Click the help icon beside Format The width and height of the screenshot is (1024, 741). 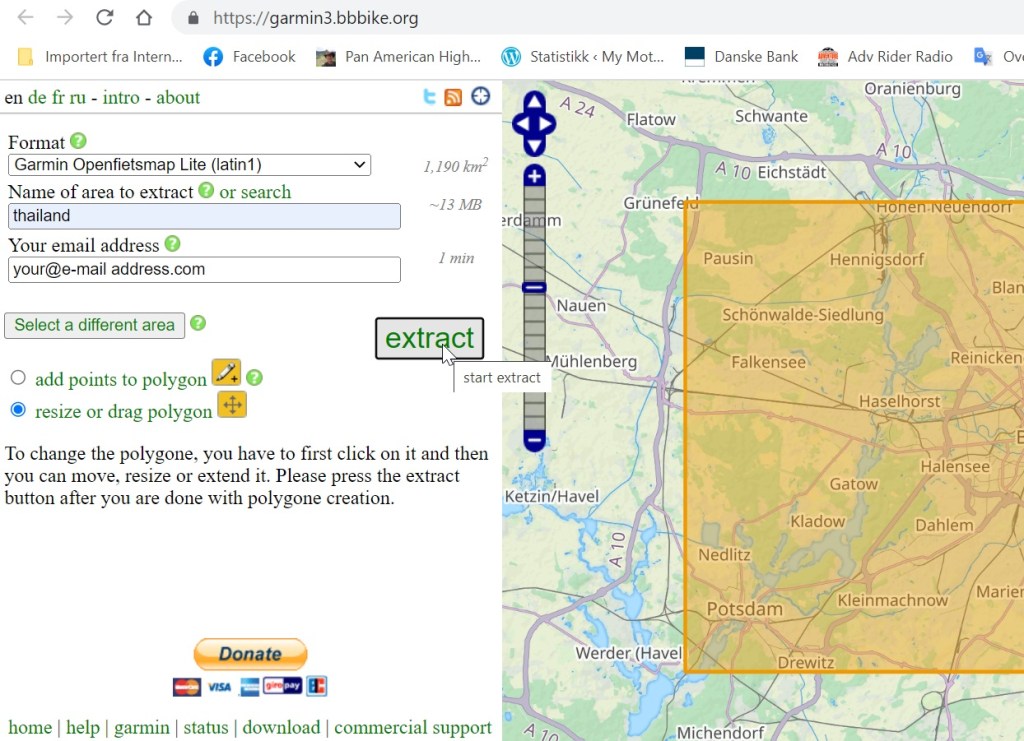(x=78, y=141)
